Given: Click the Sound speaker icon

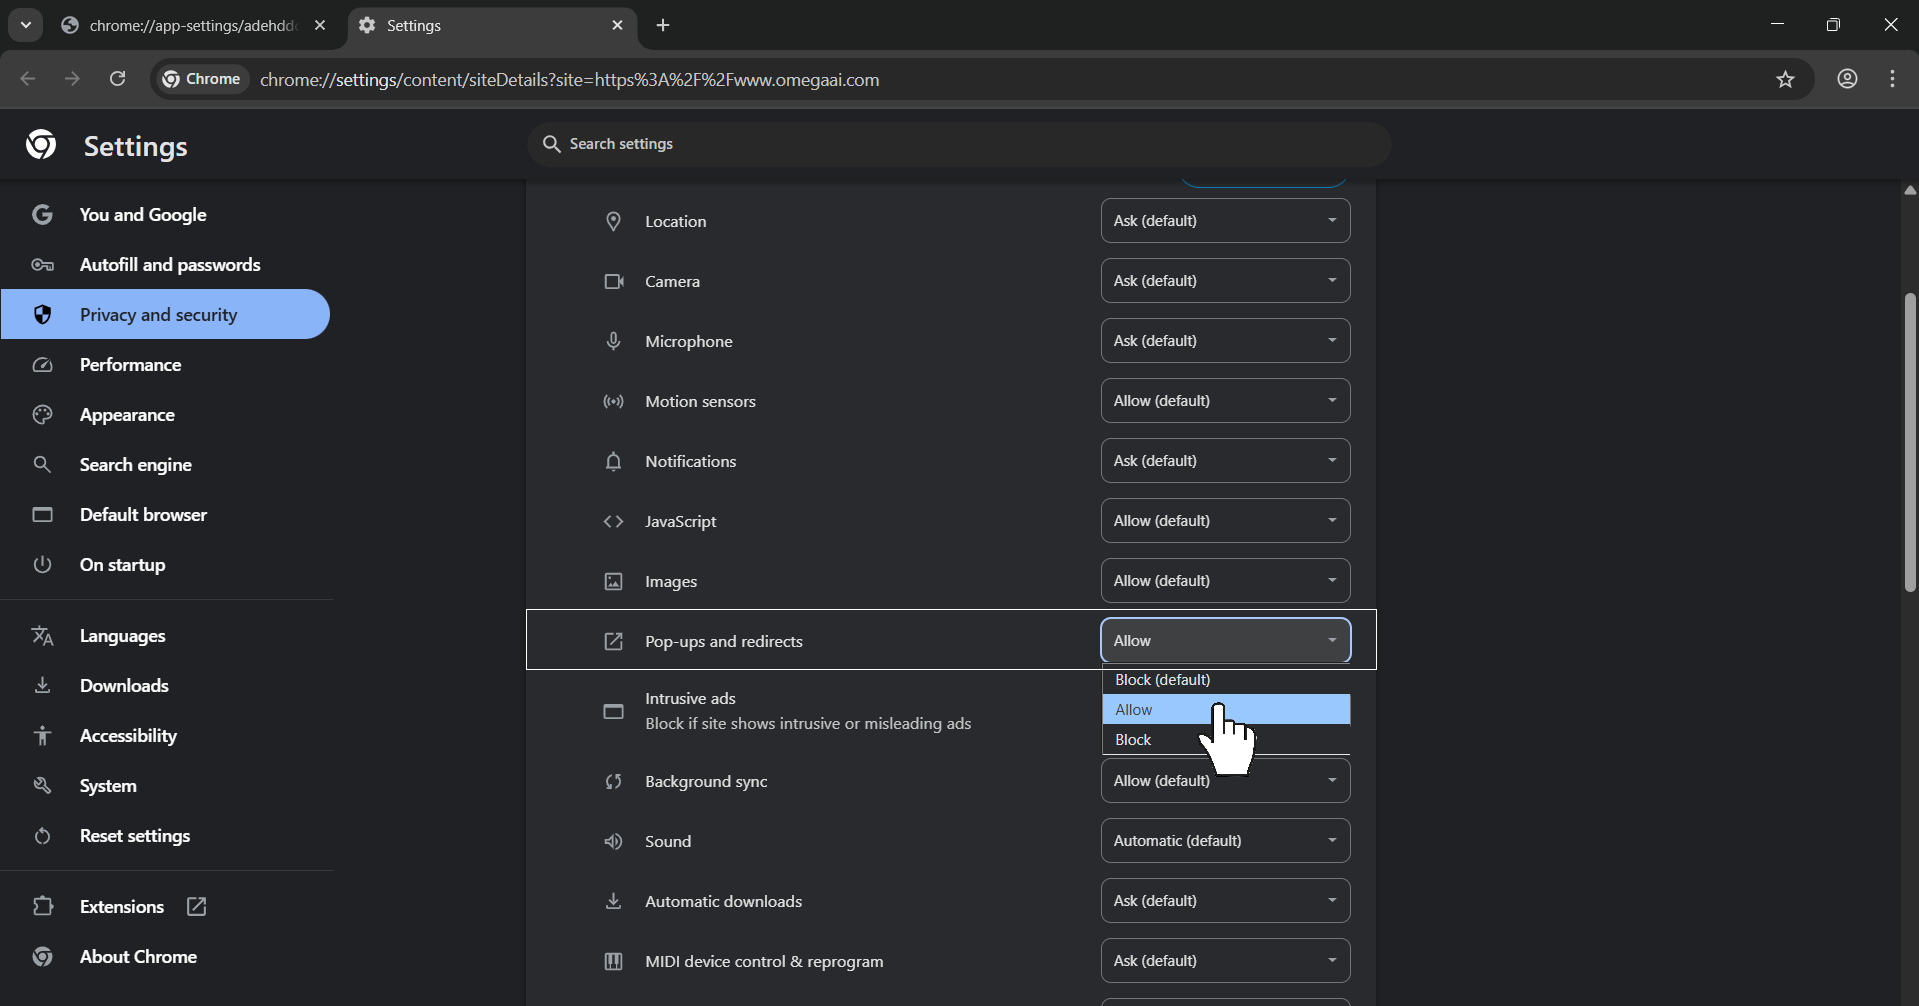Looking at the screenshot, I should (x=613, y=841).
